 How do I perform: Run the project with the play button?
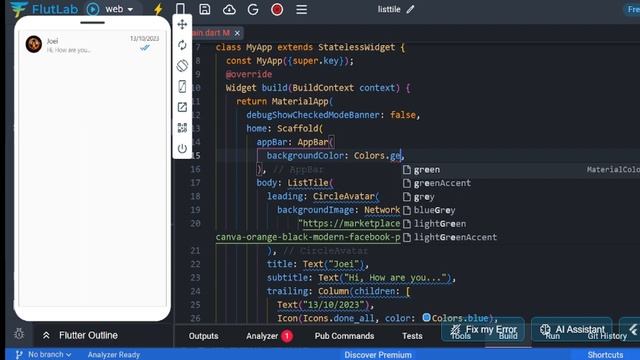93,9
